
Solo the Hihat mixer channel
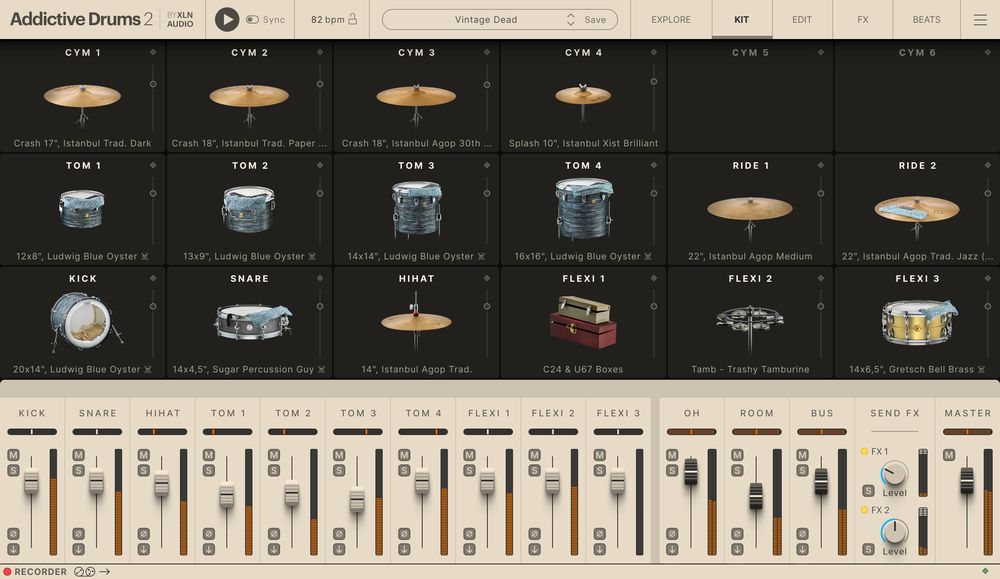pos(143,470)
